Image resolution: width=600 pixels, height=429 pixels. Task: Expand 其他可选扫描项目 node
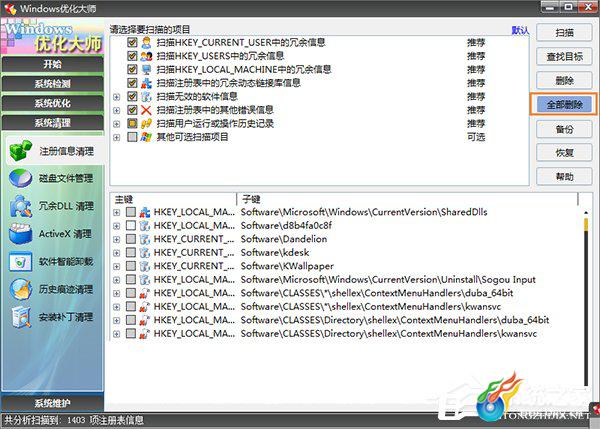pos(116,137)
